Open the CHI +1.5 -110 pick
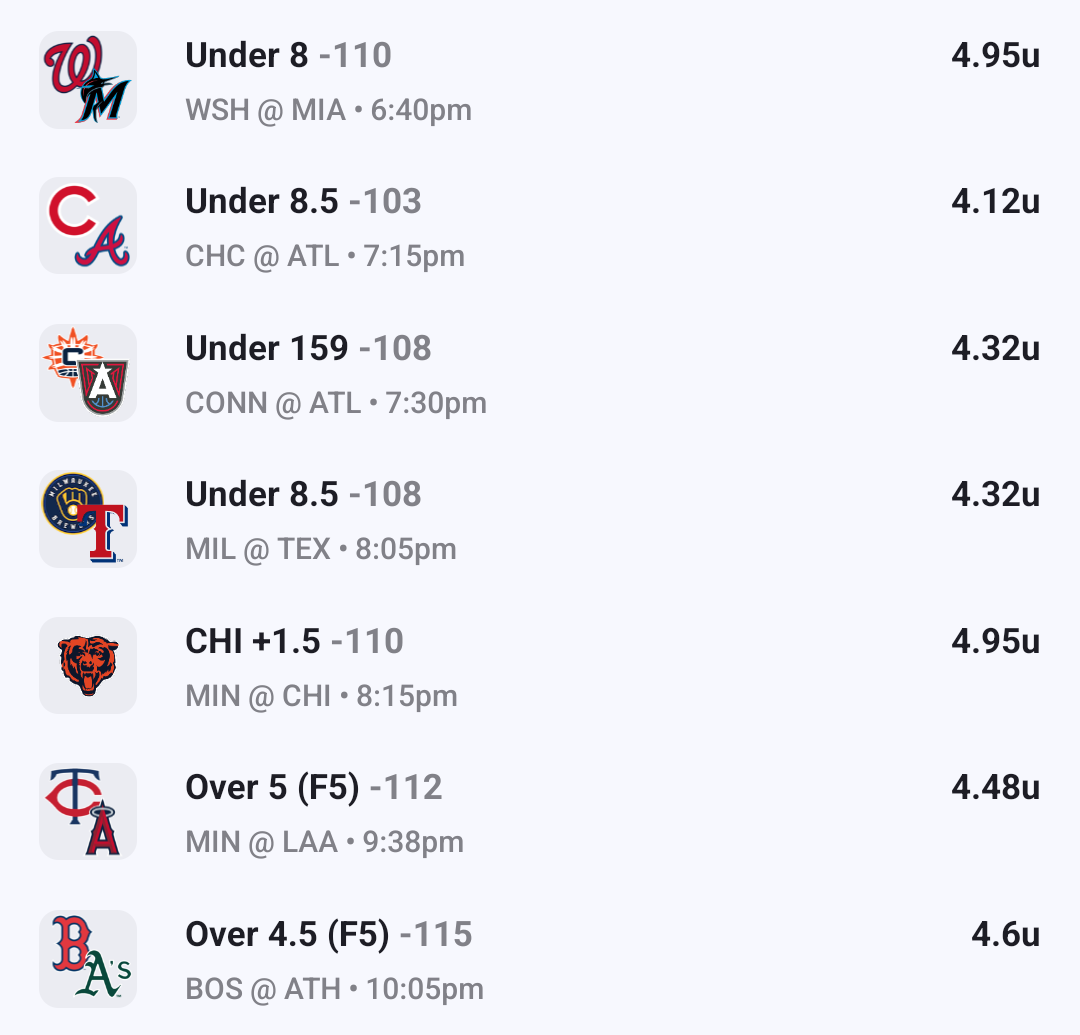The image size is (1080, 1035). click(x=294, y=641)
